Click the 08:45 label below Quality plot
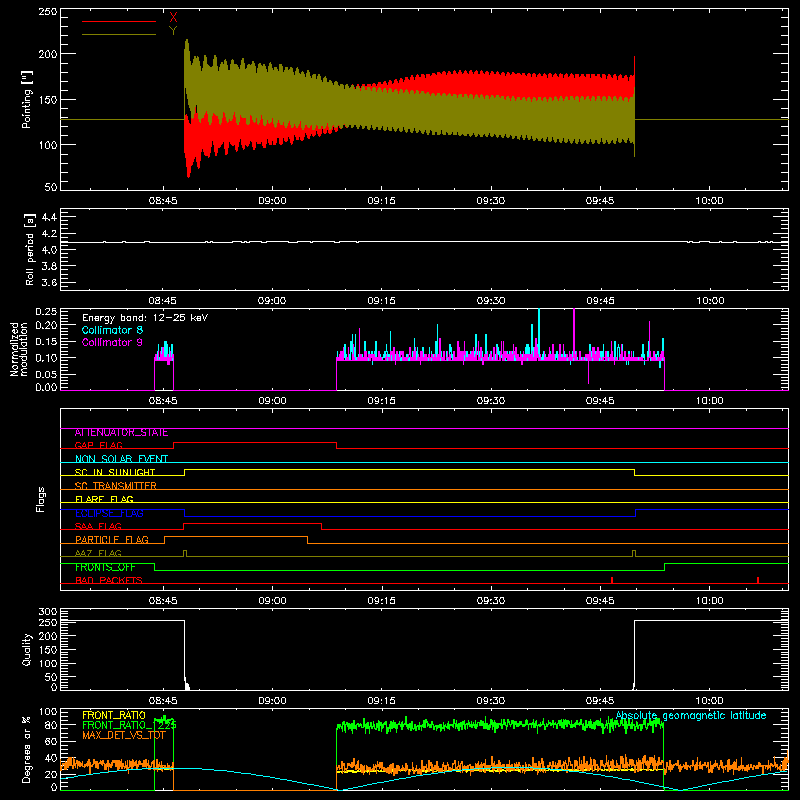Image resolution: width=800 pixels, height=800 pixels. (163, 701)
